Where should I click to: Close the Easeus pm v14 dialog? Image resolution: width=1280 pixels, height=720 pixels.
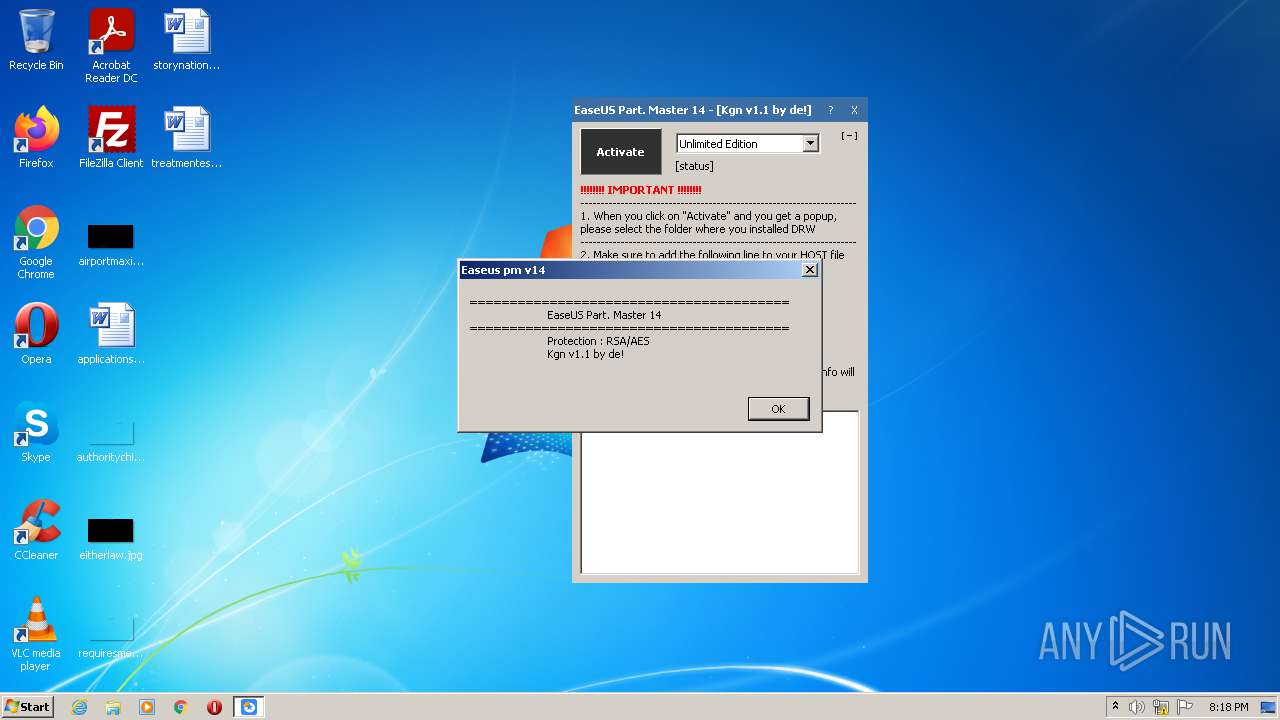(x=810, y=270)
